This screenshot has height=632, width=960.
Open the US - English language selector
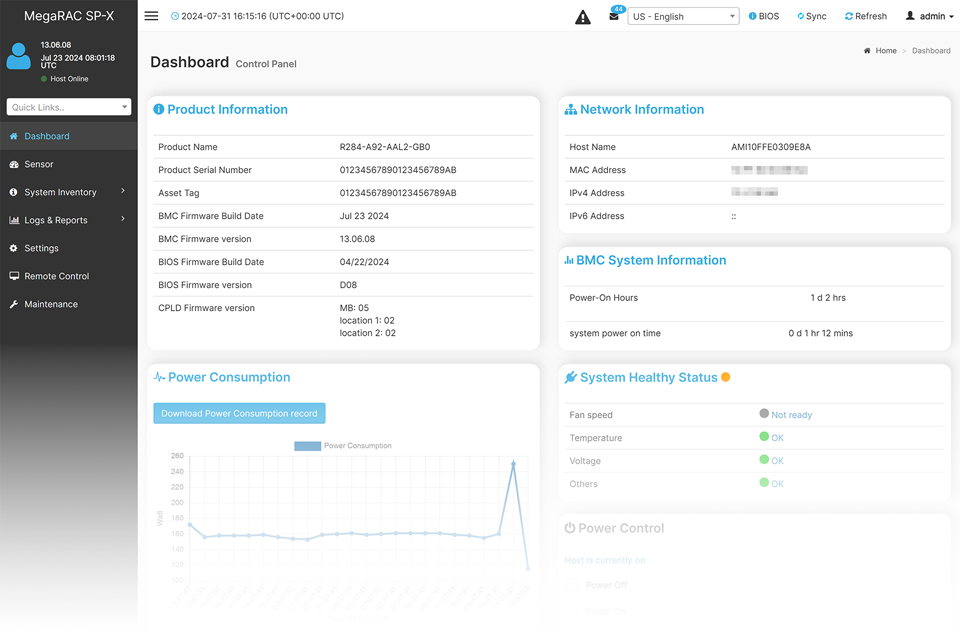tap(683, 16)
